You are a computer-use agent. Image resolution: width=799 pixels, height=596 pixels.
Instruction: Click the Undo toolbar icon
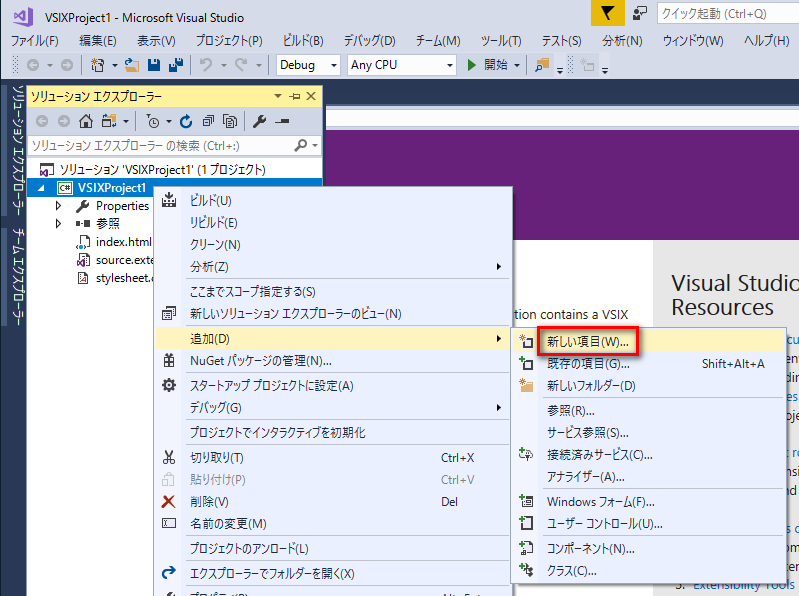point(206,65)
